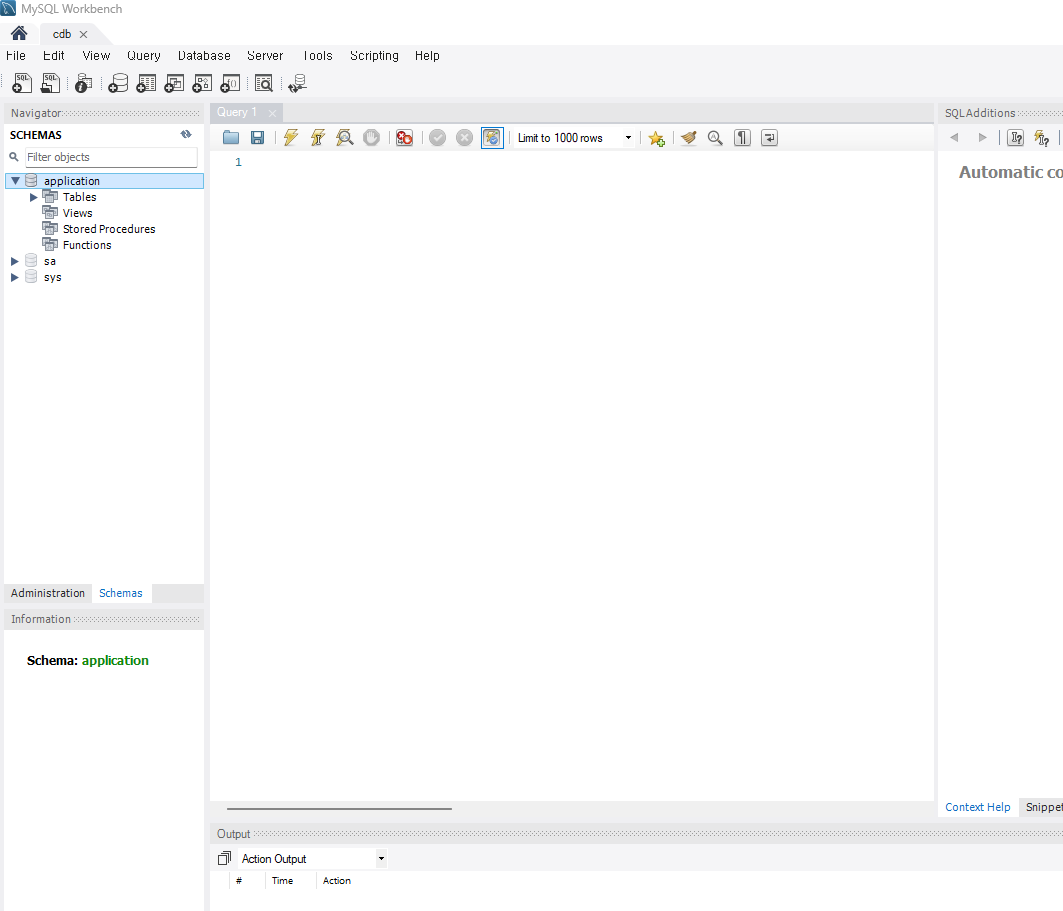The image size is (1063, 911).
Task: Open a SQL script file in new tab
Action: tap(50, 83)
